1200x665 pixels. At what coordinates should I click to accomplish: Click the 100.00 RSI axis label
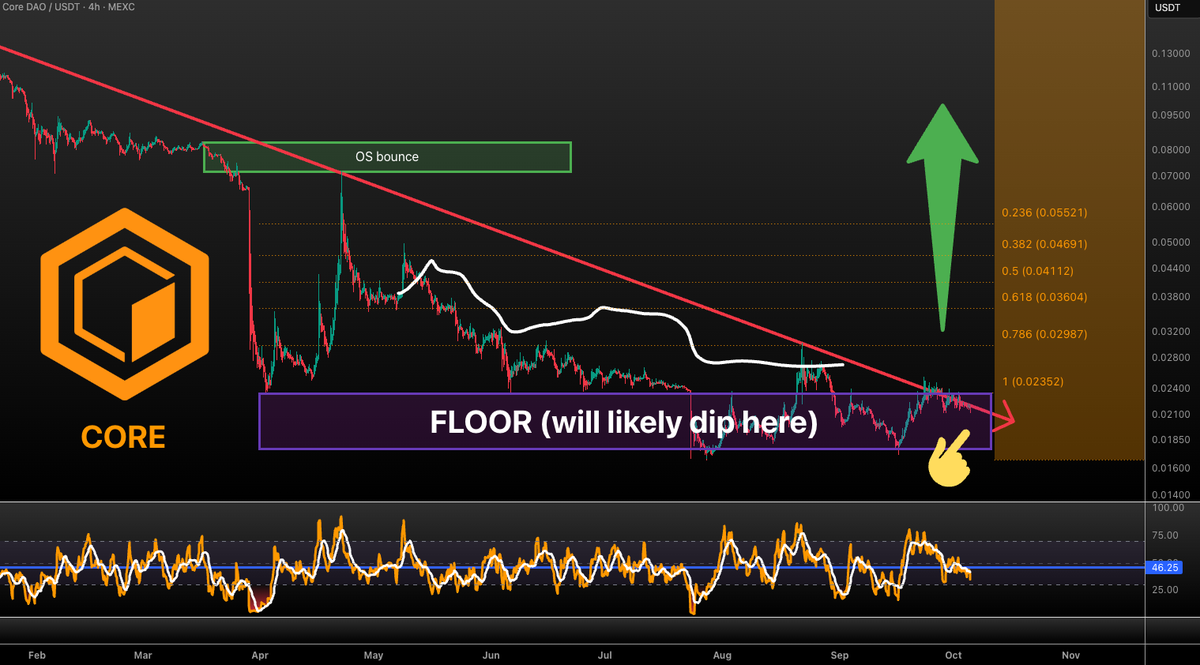pyautogui.click(x=1169, y=508)
